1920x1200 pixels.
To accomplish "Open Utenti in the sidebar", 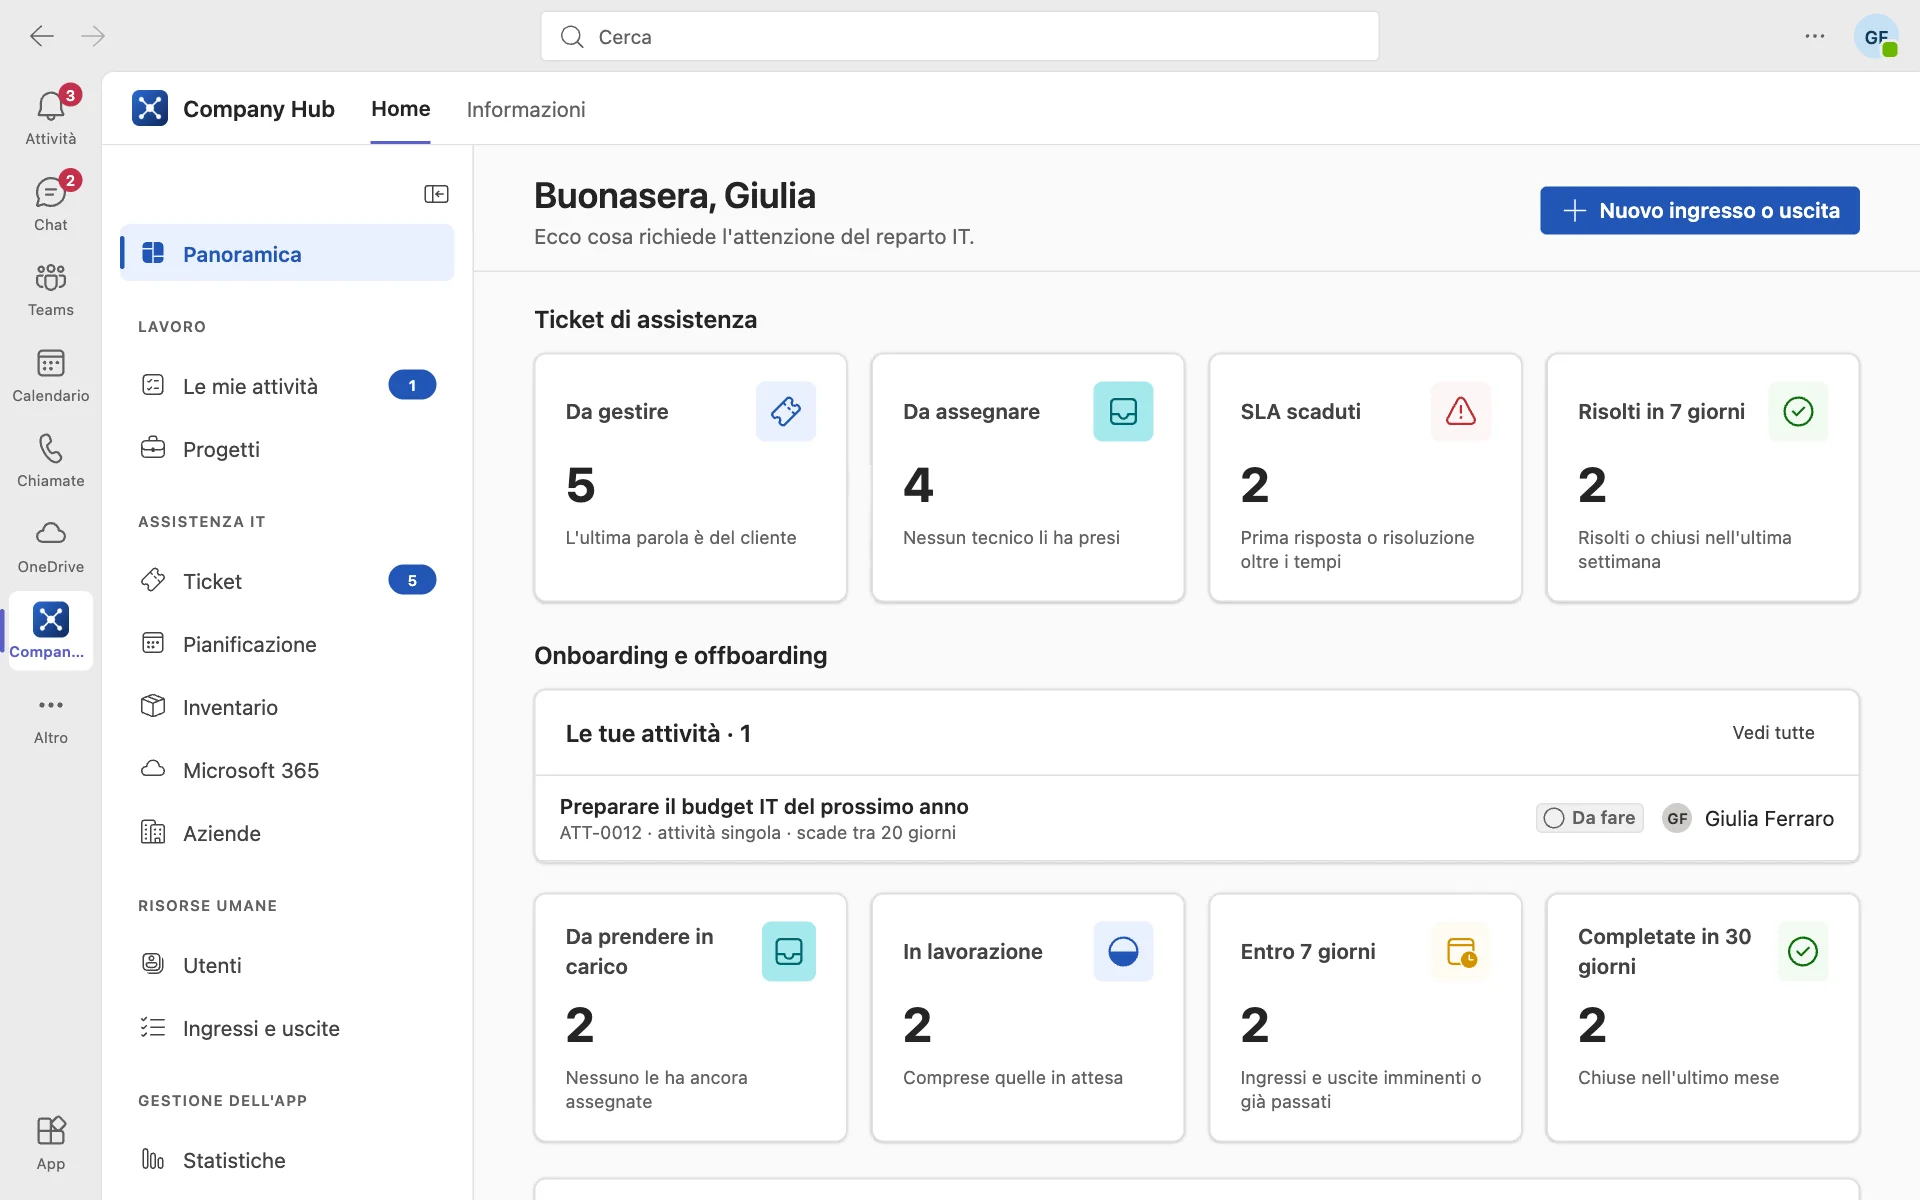I will [x=287, y=965].
